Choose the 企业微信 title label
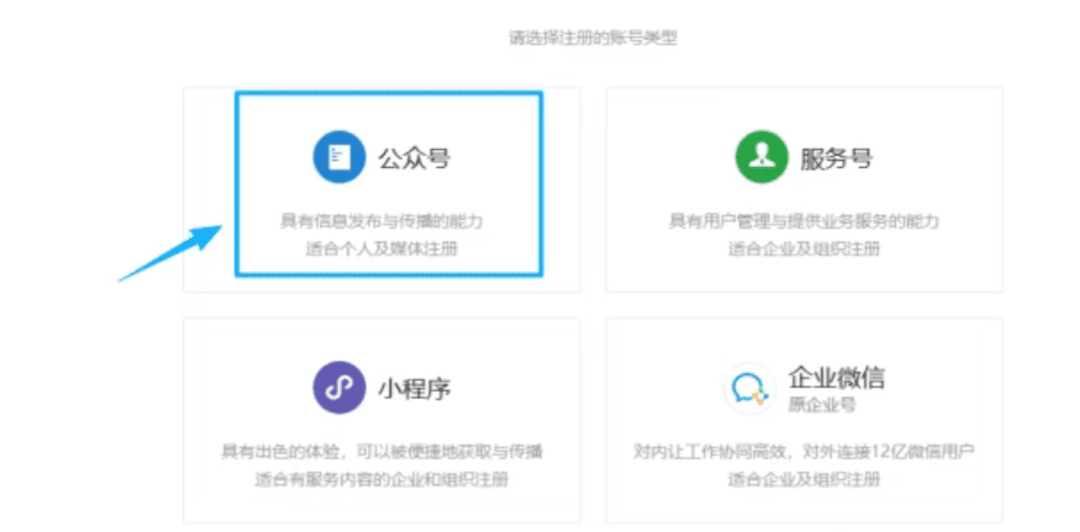The image size is (1080, 532). click(836, 378)
